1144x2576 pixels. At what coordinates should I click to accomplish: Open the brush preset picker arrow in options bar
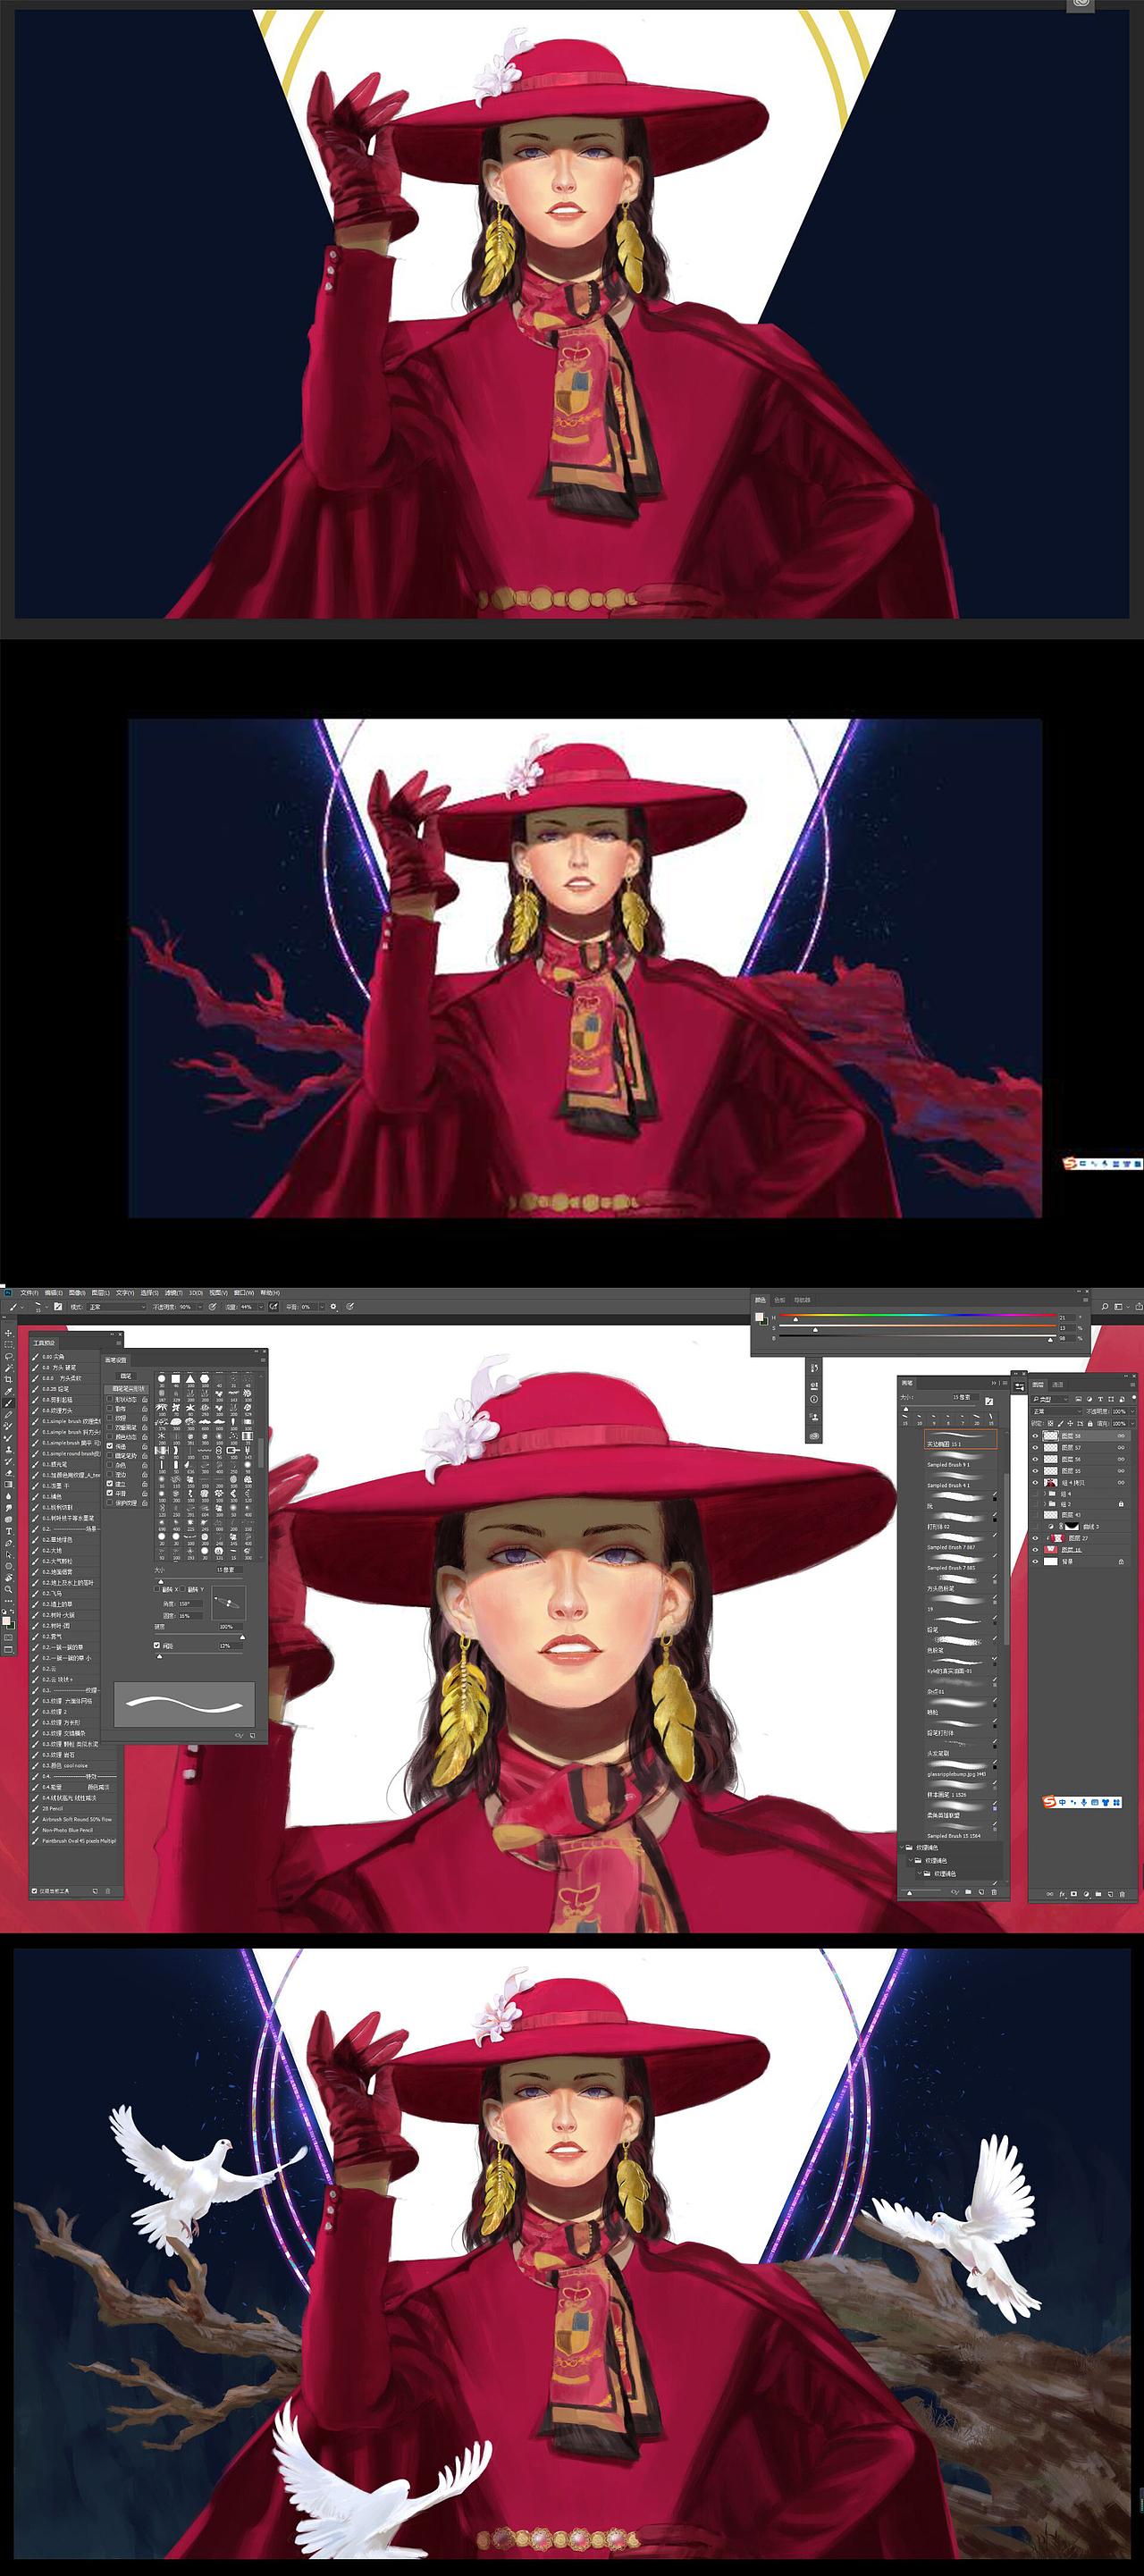(47, 1307)
